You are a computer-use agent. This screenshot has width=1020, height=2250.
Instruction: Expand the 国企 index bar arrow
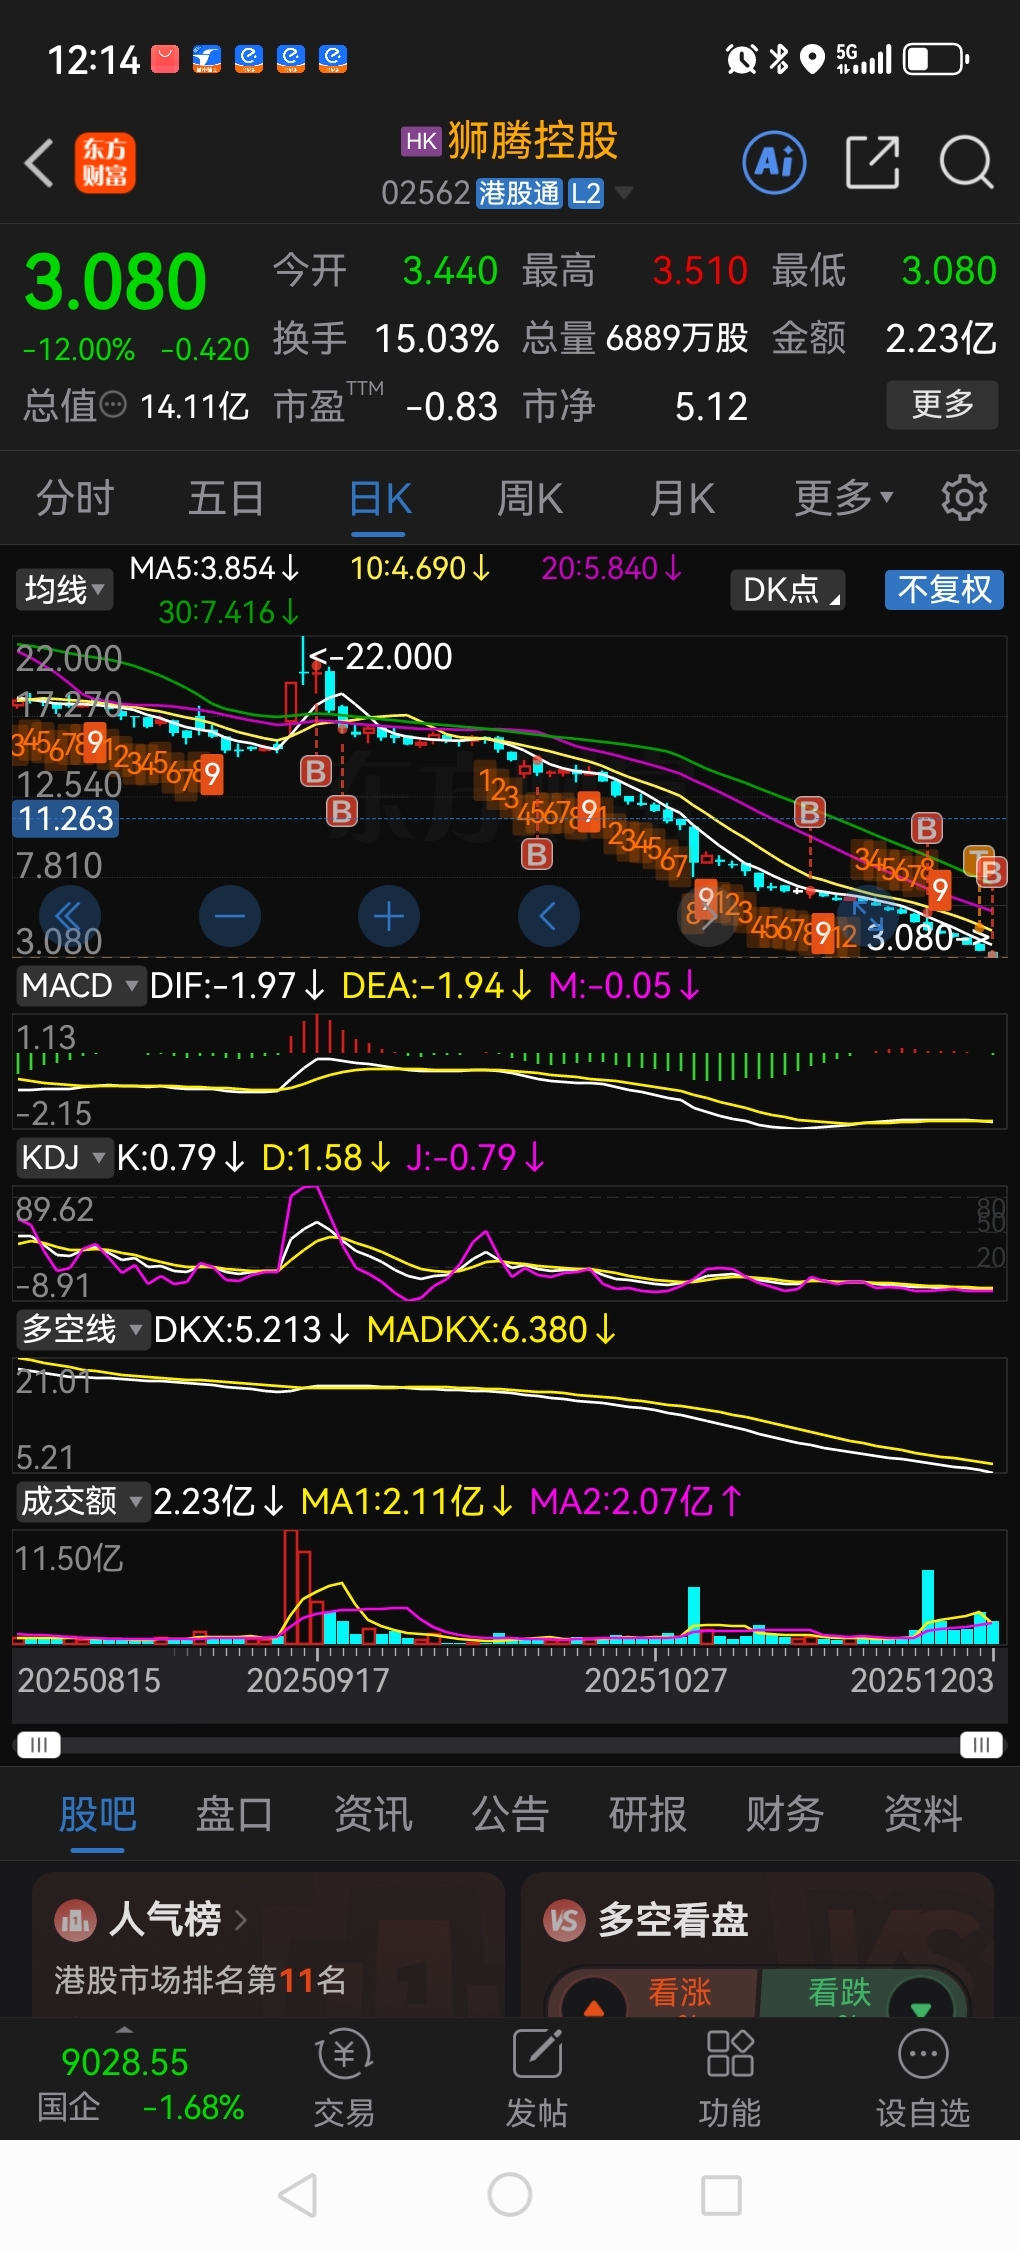(x=124, y=2029)
